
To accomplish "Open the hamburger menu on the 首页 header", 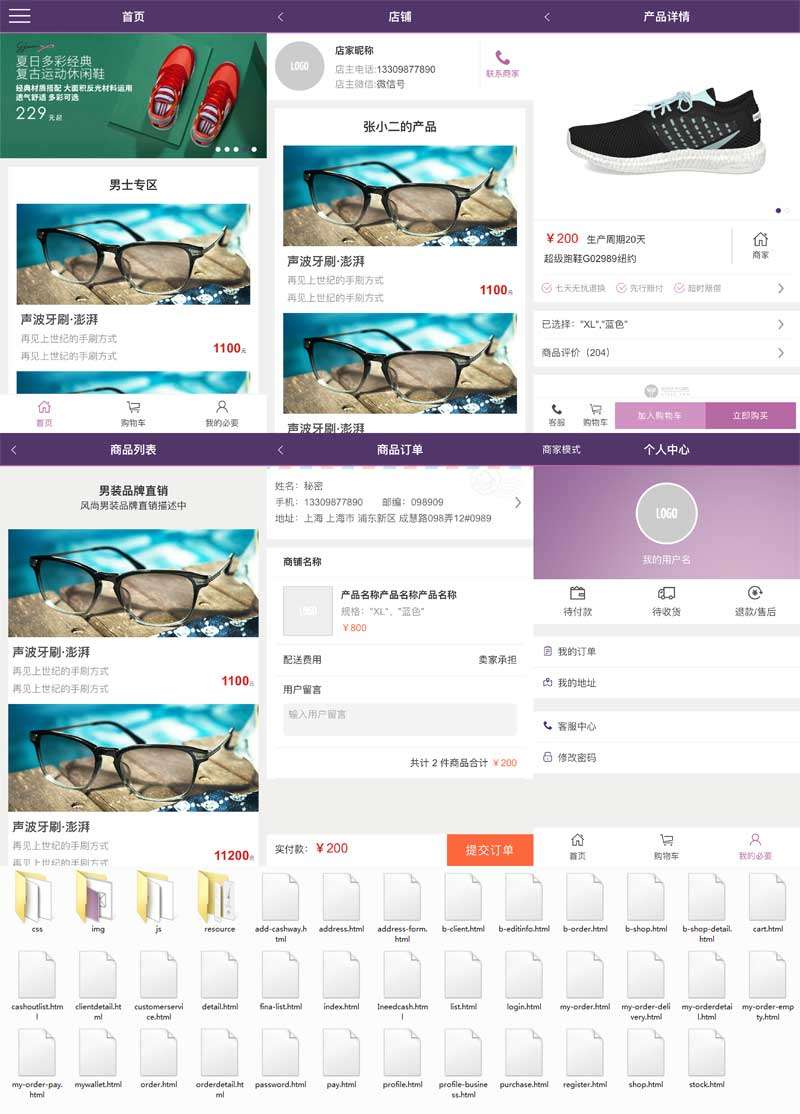I will tap(19, 16).
